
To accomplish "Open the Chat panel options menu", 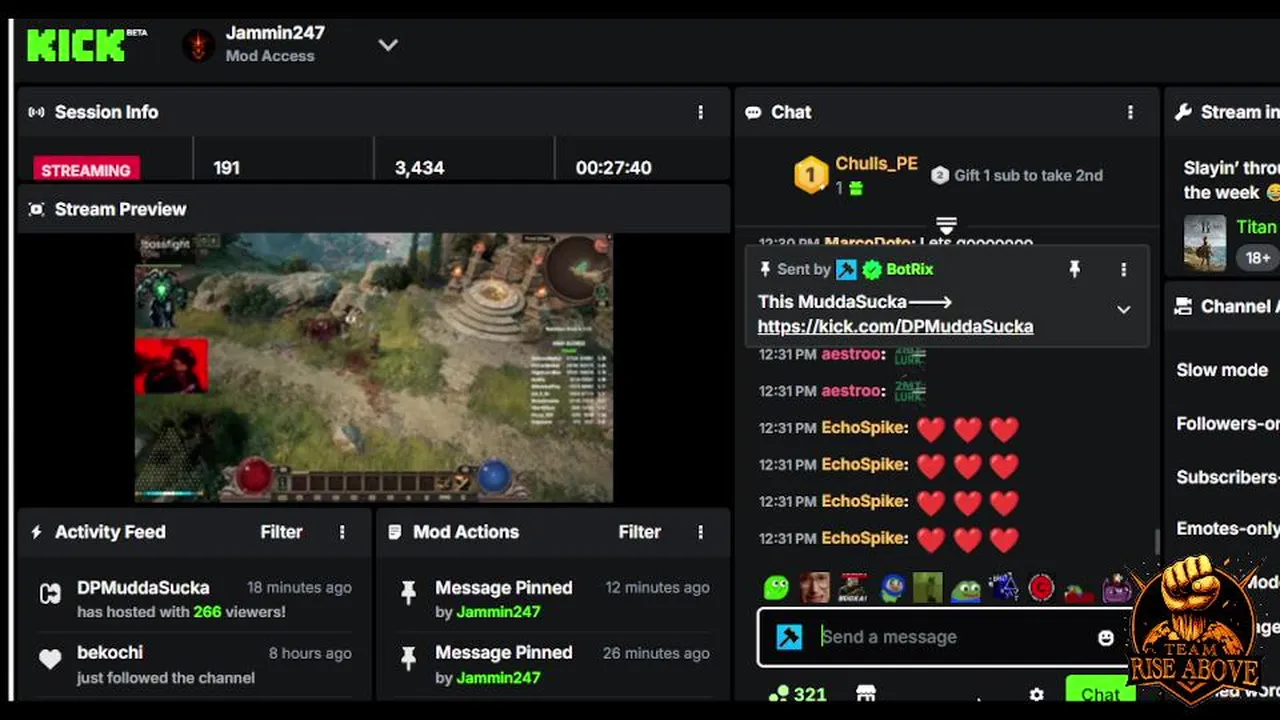I will [x=1130, y=112].
